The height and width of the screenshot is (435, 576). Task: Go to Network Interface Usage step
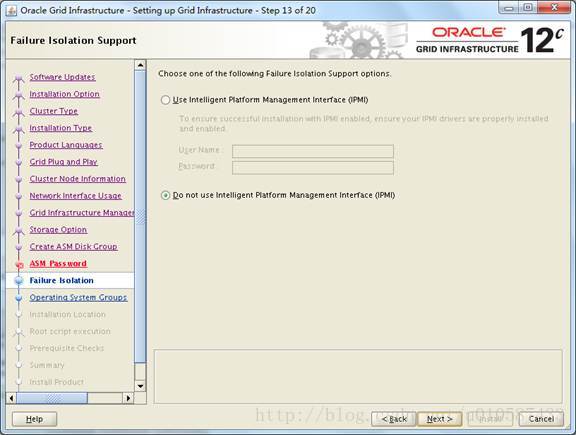tap(75, 195)
